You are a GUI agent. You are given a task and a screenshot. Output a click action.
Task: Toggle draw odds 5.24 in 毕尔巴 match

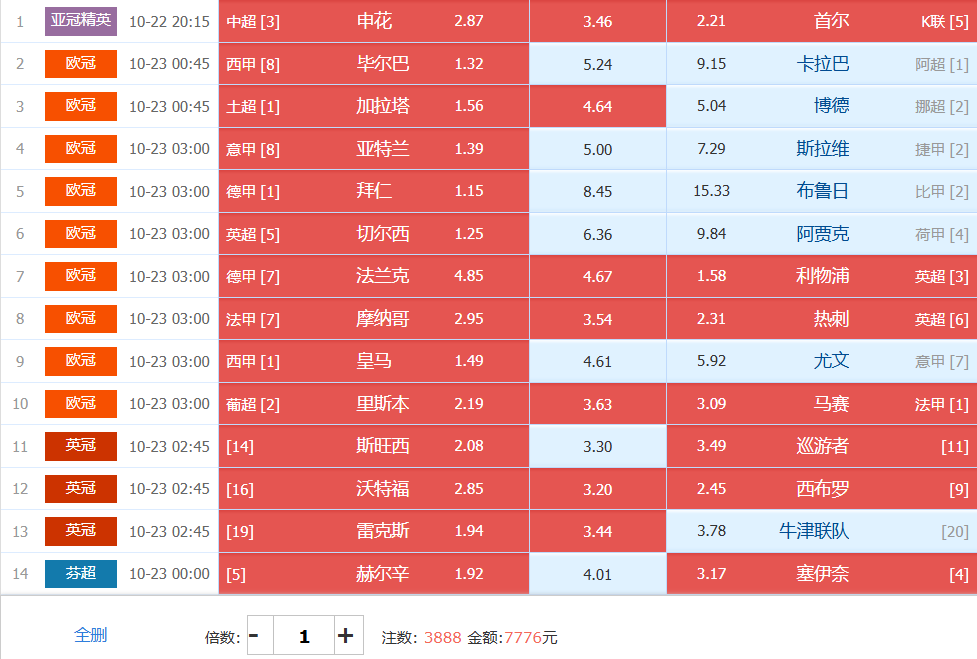point(597,64)
